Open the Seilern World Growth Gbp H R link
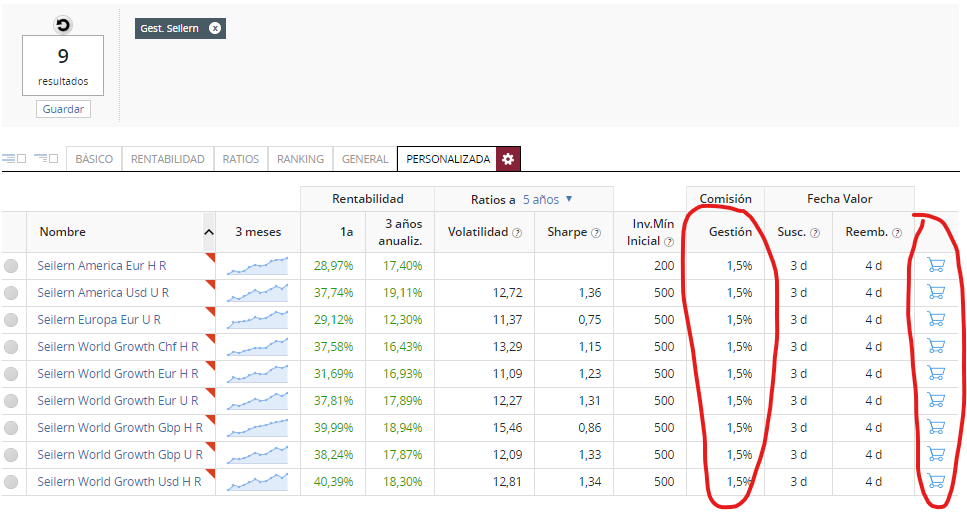 (120, 428)
